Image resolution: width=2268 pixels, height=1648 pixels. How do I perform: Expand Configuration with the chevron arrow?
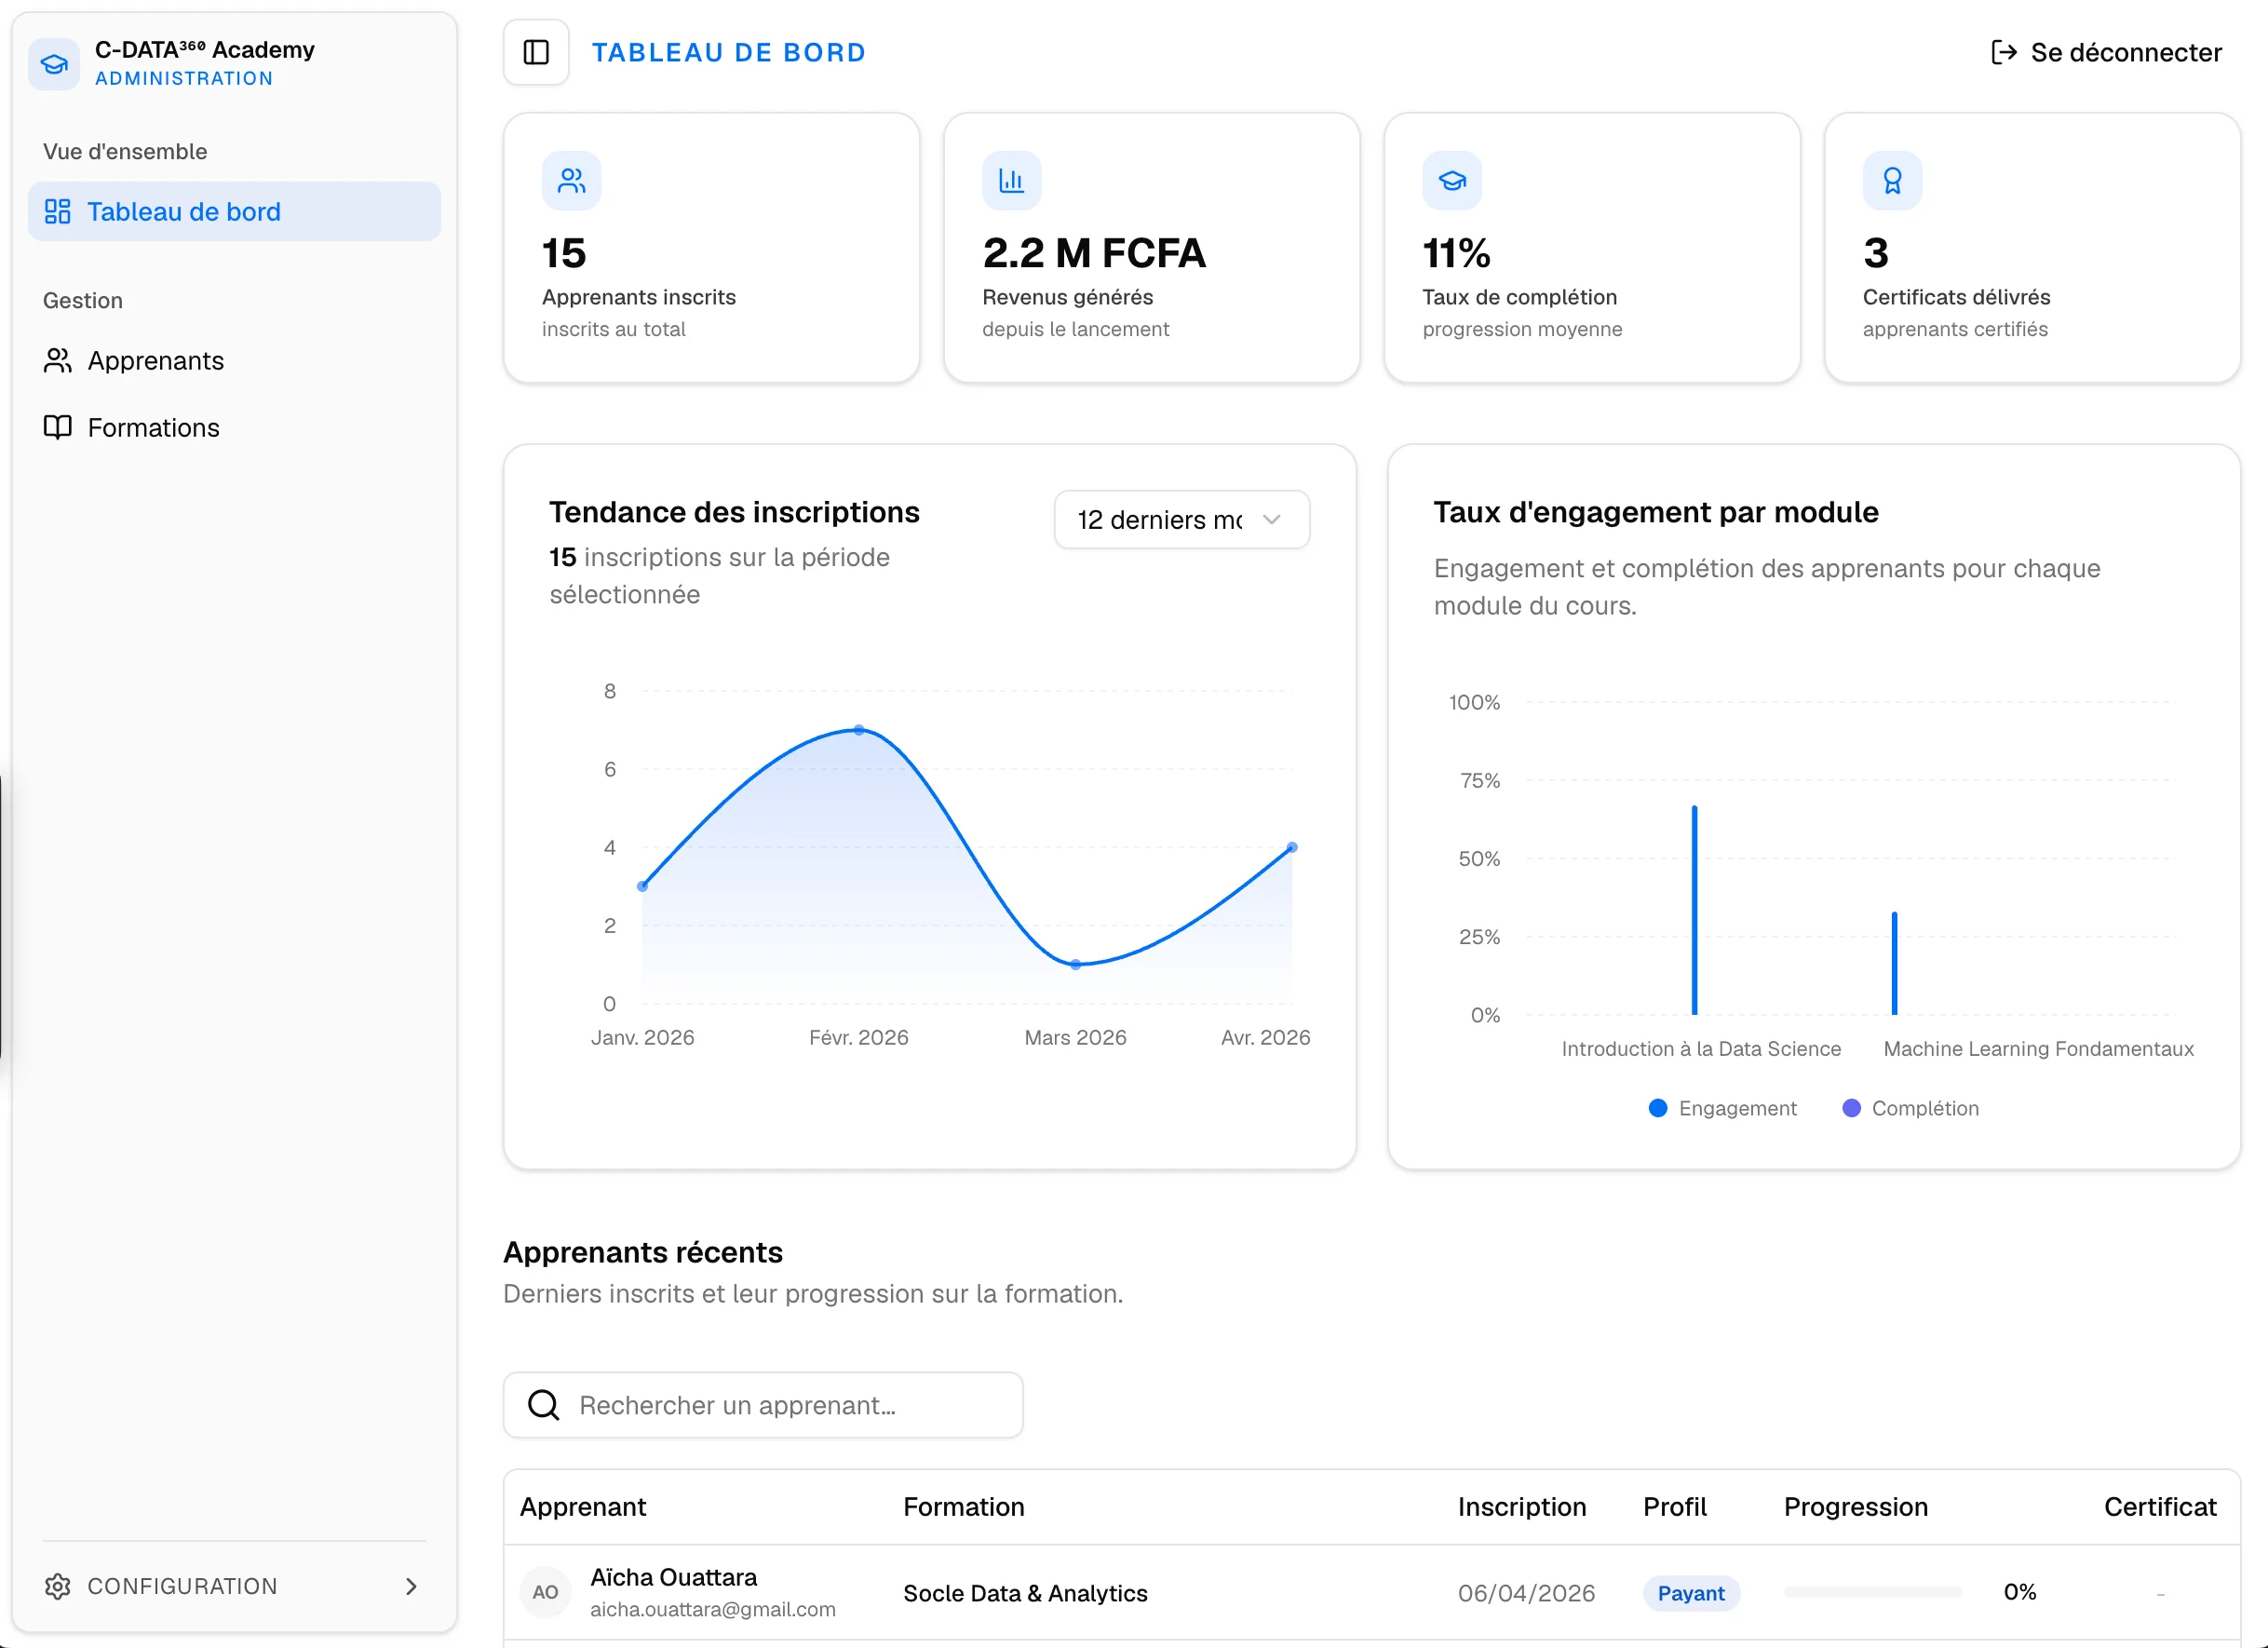411,1586
